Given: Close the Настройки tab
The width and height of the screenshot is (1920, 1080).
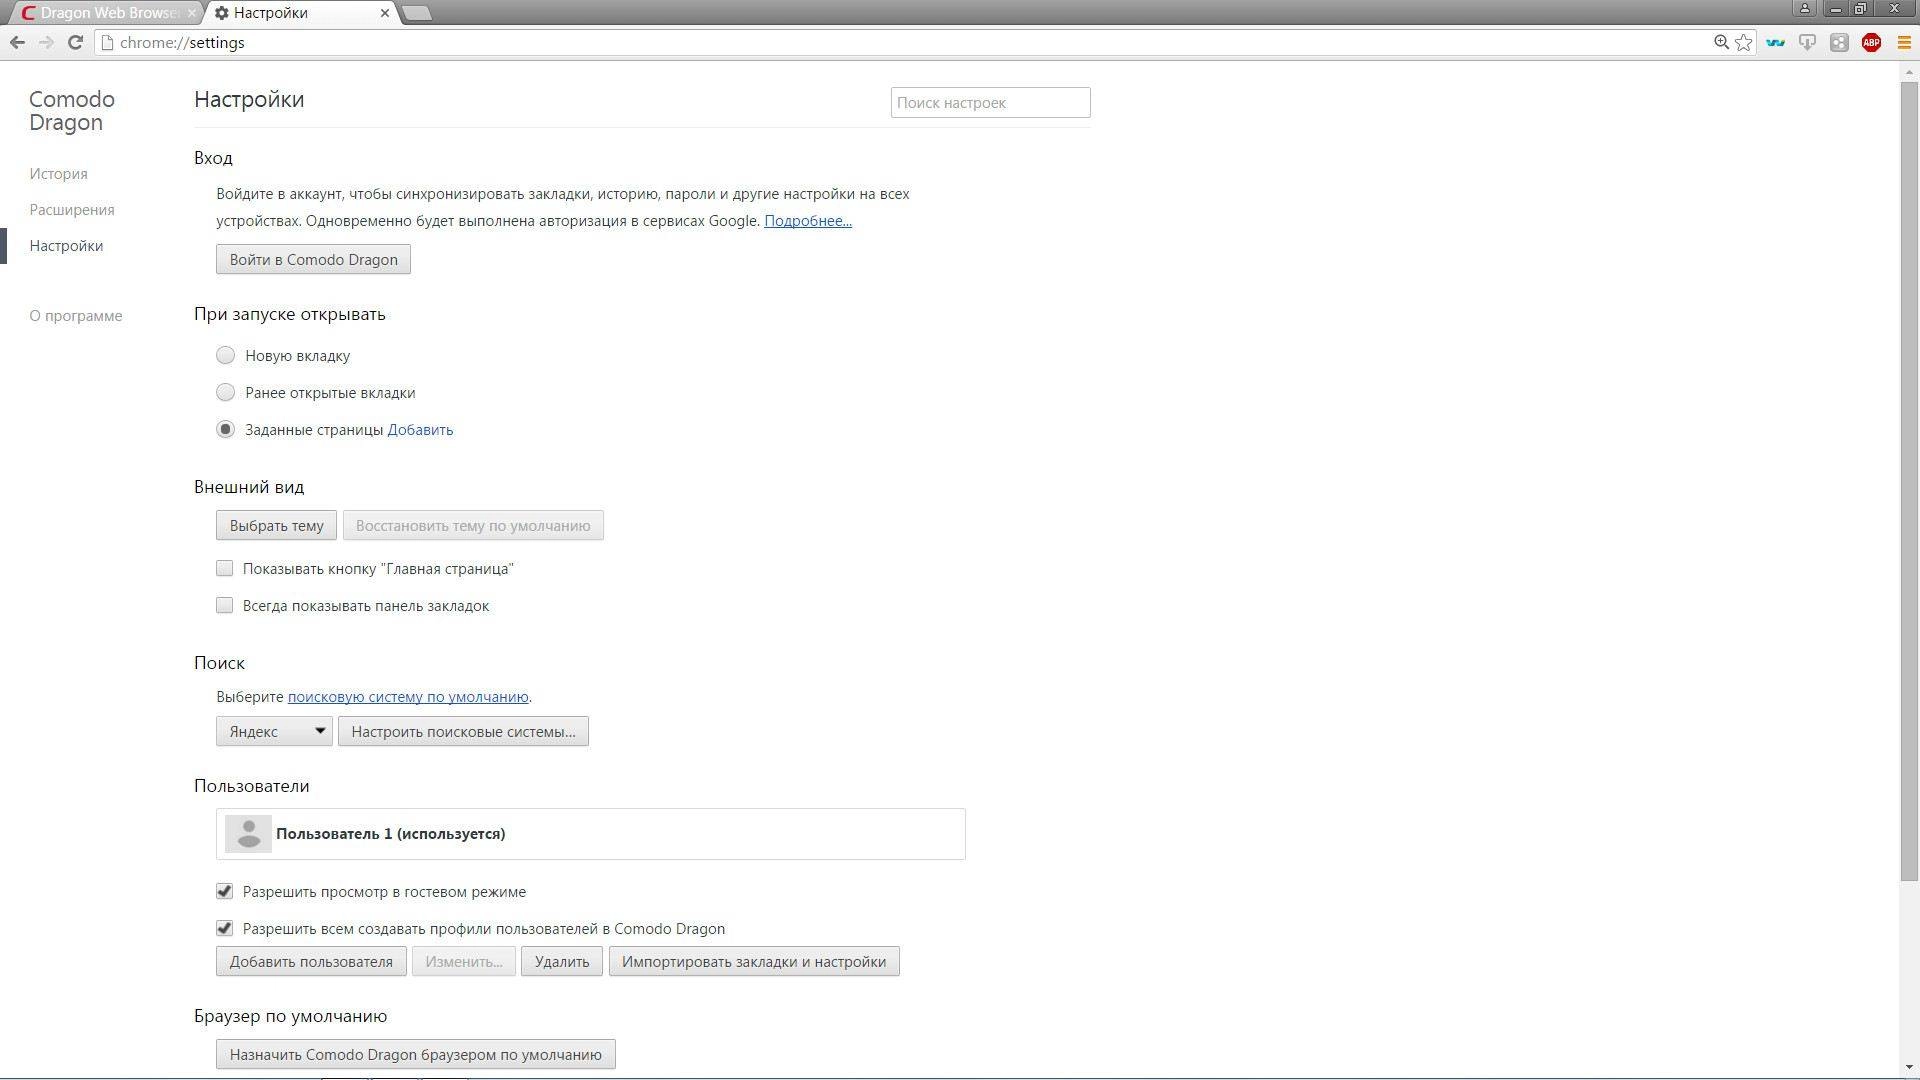Looking at the screenshot, I should [385, 13].
